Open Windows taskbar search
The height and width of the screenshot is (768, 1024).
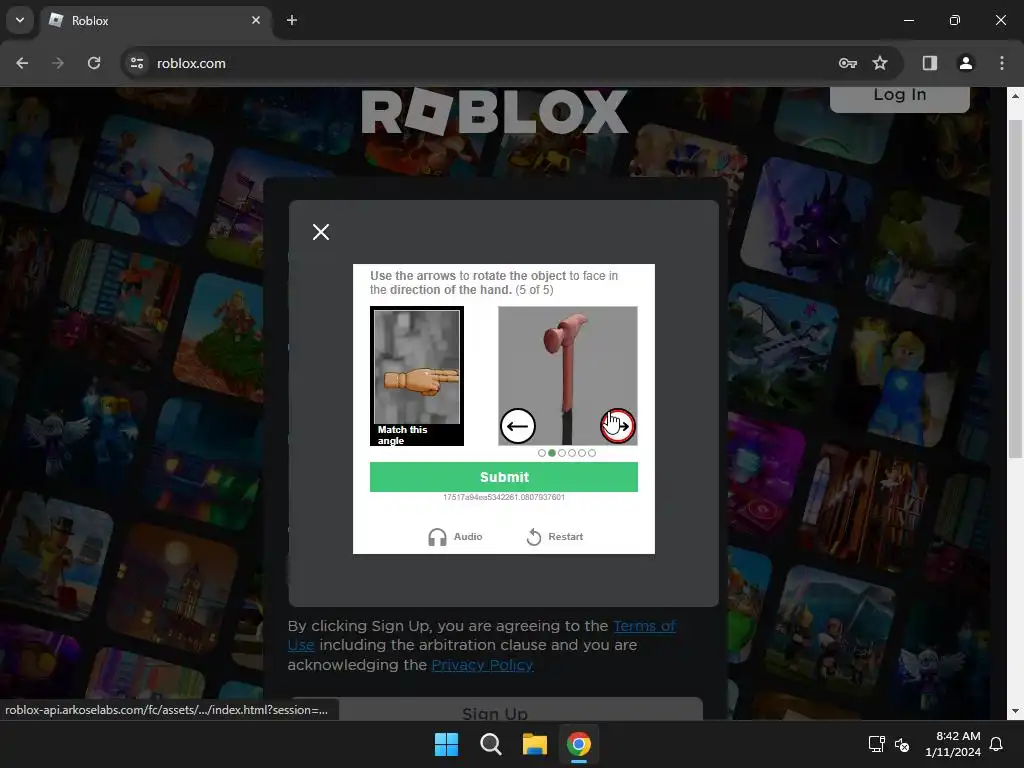490,744
